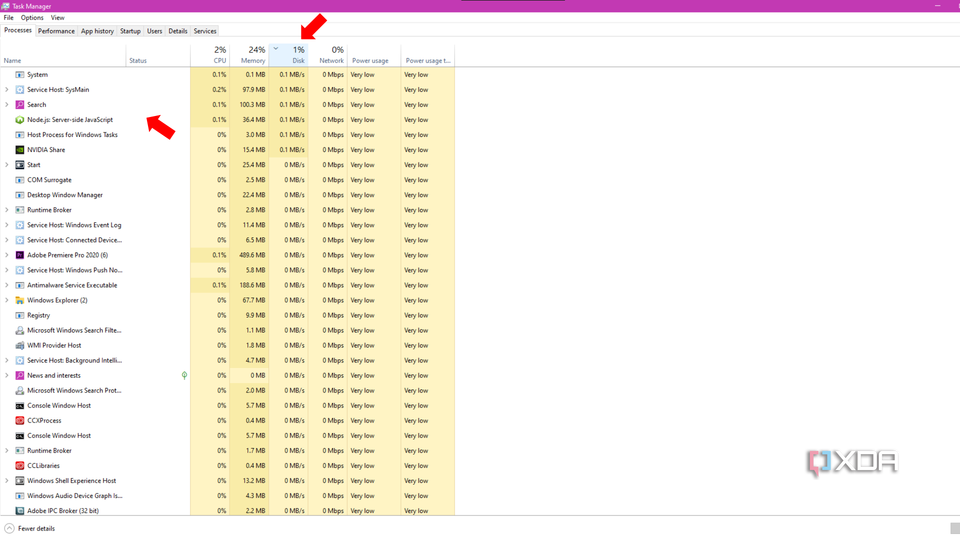Expand the Service Host: SysMain row
The height and width of the screenshot is (540, 960).
pos(7,89)
